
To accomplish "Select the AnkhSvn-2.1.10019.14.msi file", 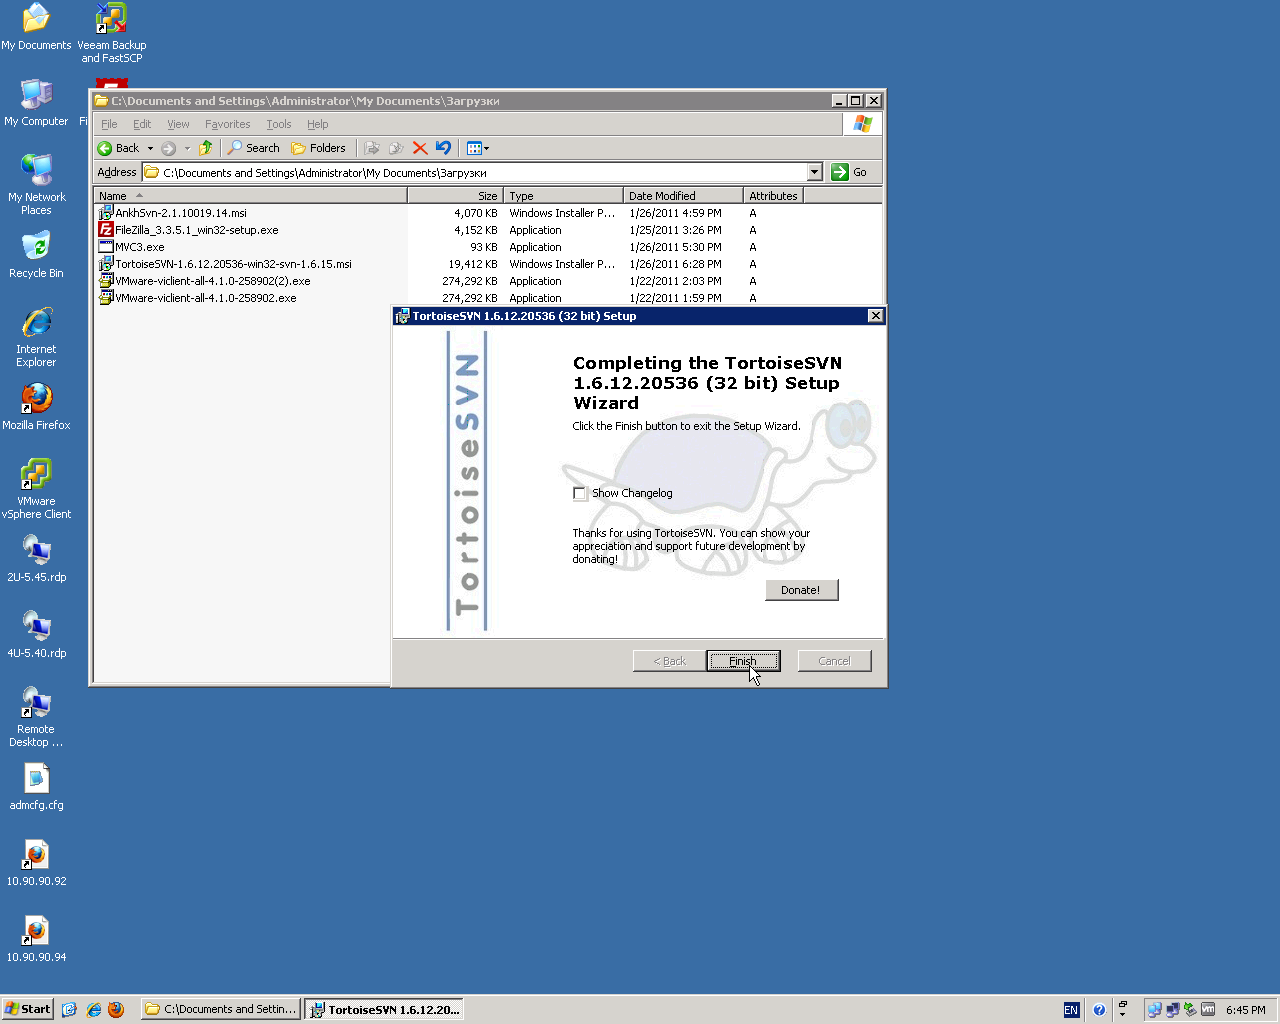I will click(x=173, y=213).
